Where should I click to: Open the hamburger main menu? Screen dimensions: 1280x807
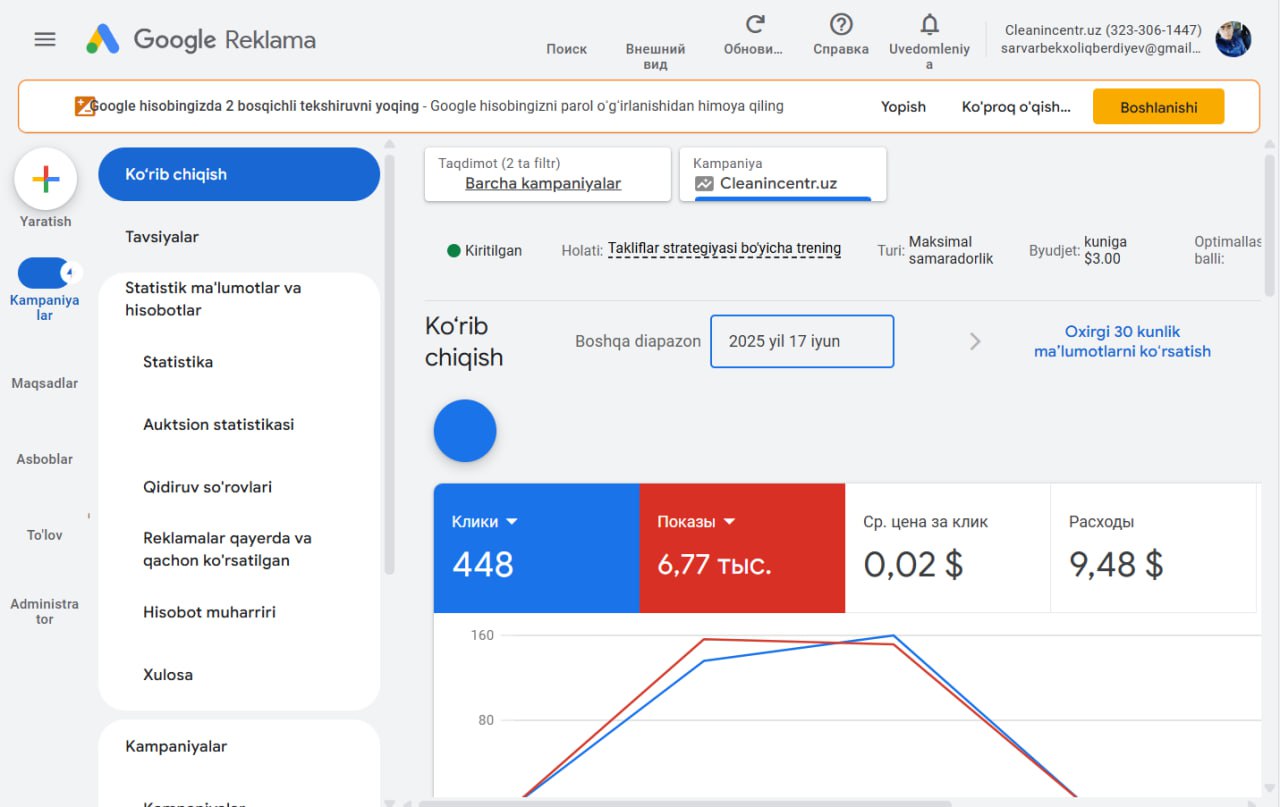tap(45, 39)
